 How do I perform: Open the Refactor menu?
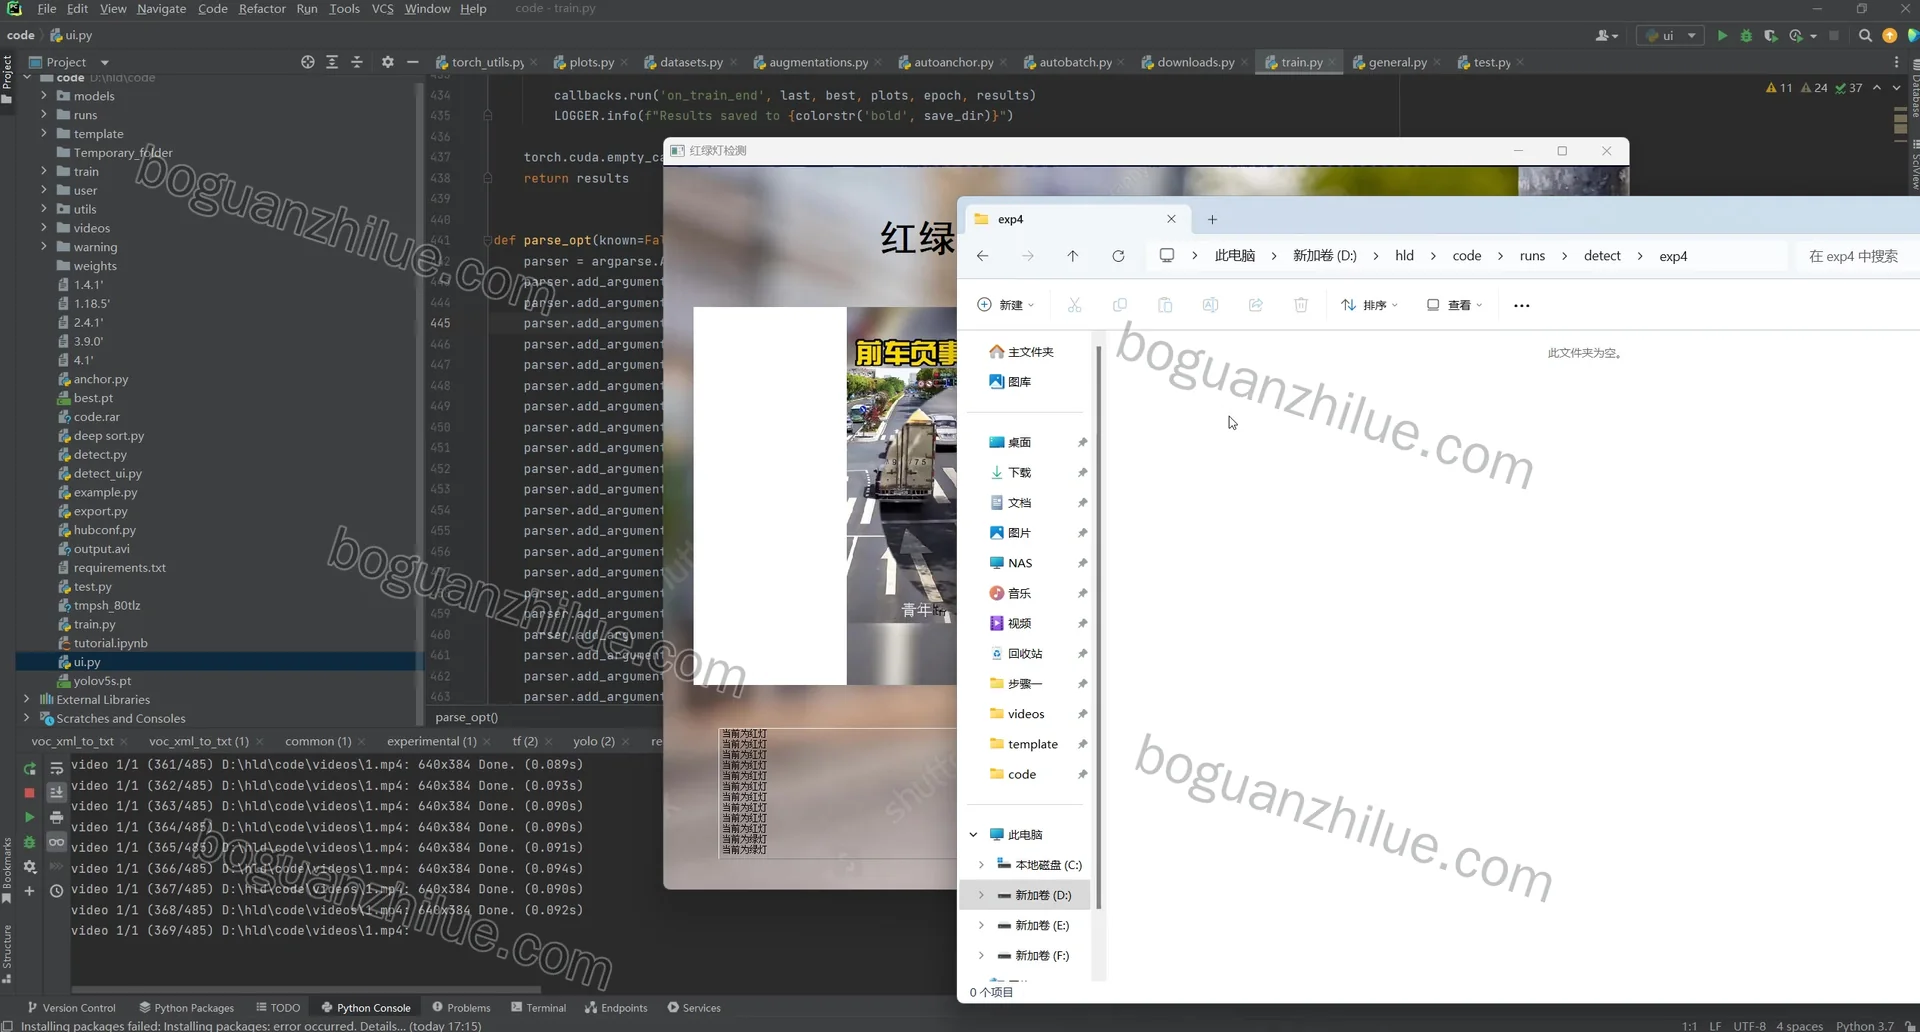pyautogui.click(x=262, y=8)
